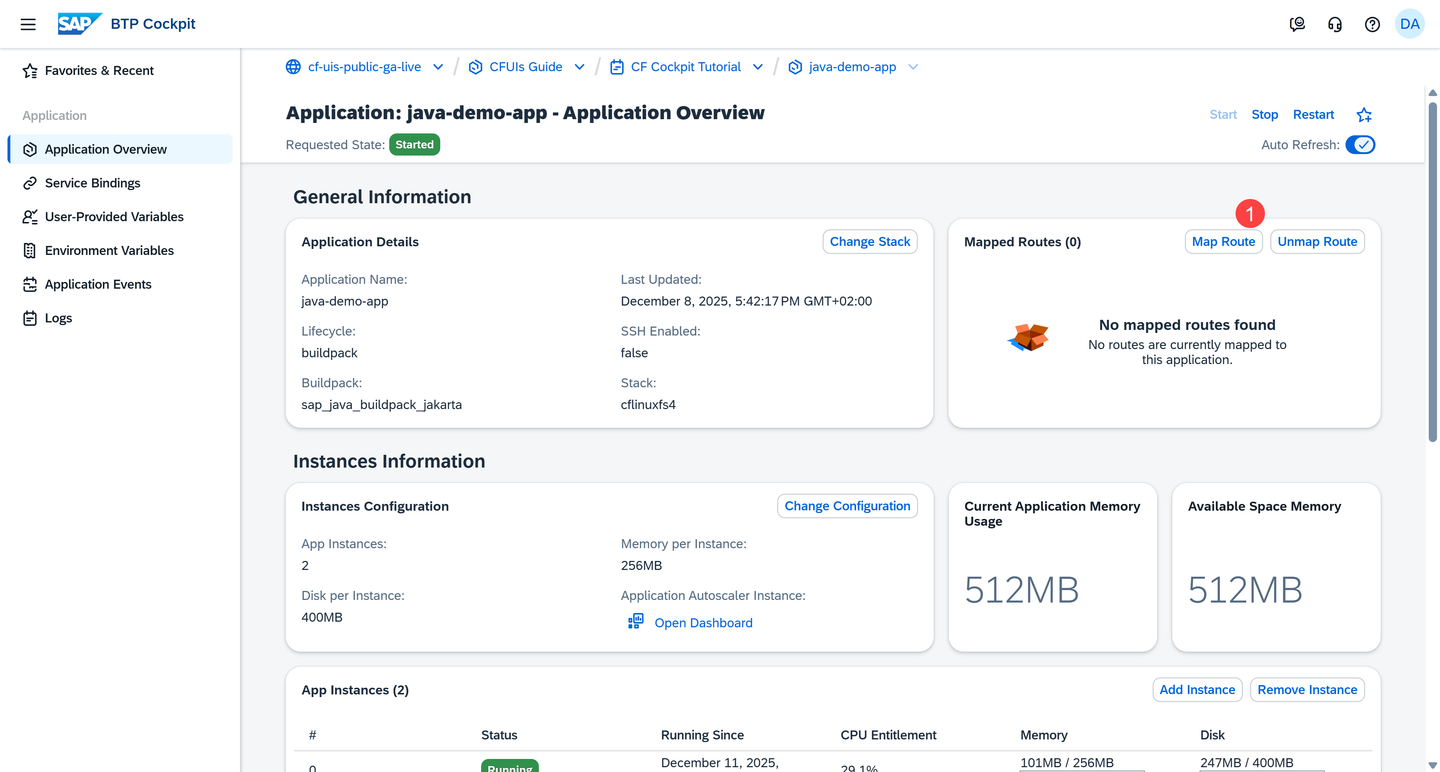Click the Lifecycle value buildpack
Viewport: 1440px width, 772px height.
pyautogui.click(x=329, y=353)
